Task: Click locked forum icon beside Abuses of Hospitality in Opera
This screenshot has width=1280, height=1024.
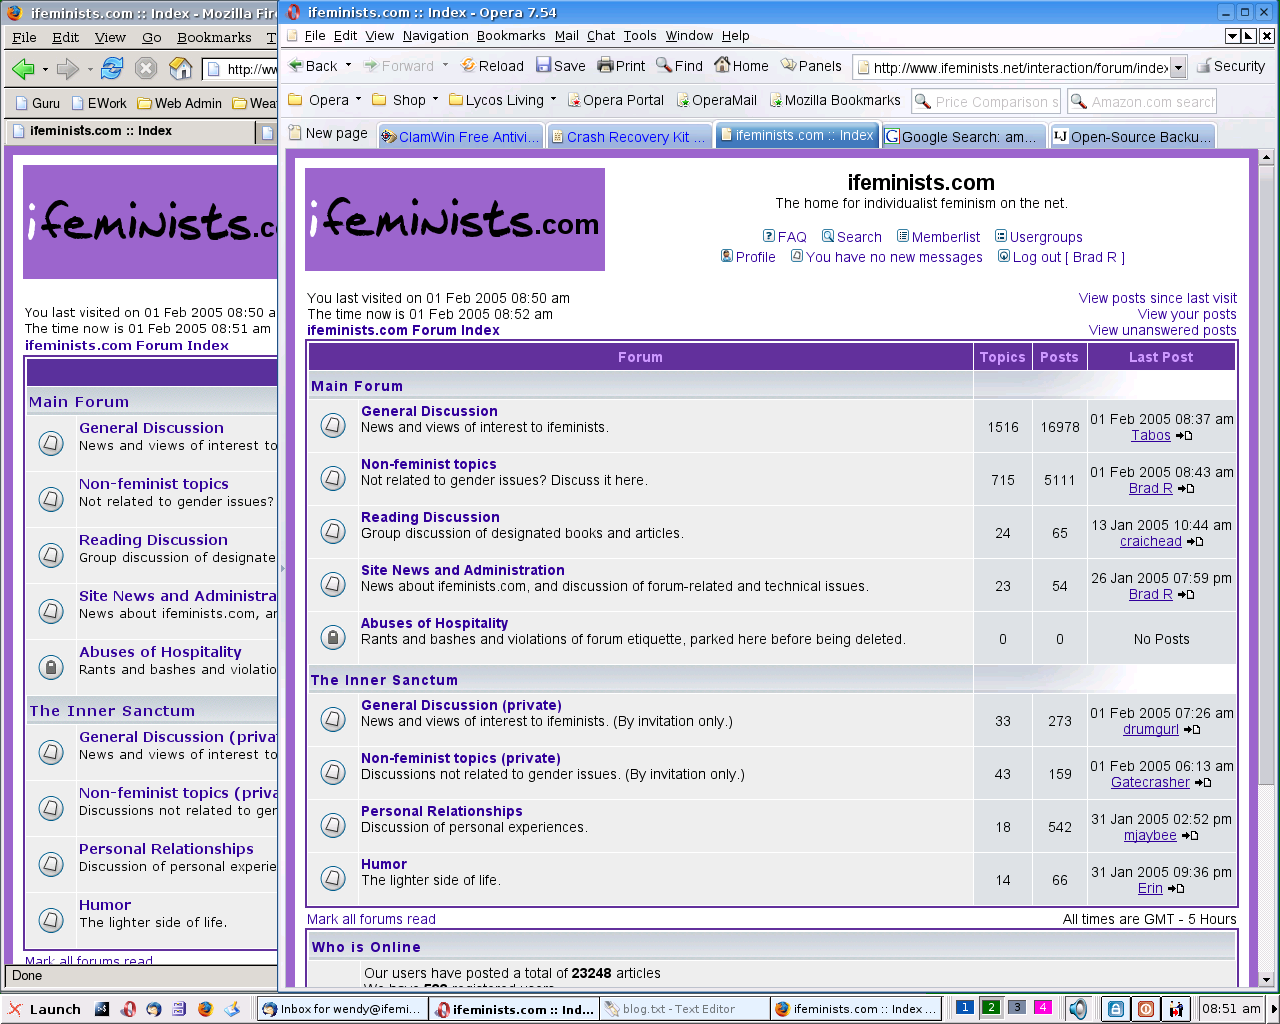Action: click(333, 638)
